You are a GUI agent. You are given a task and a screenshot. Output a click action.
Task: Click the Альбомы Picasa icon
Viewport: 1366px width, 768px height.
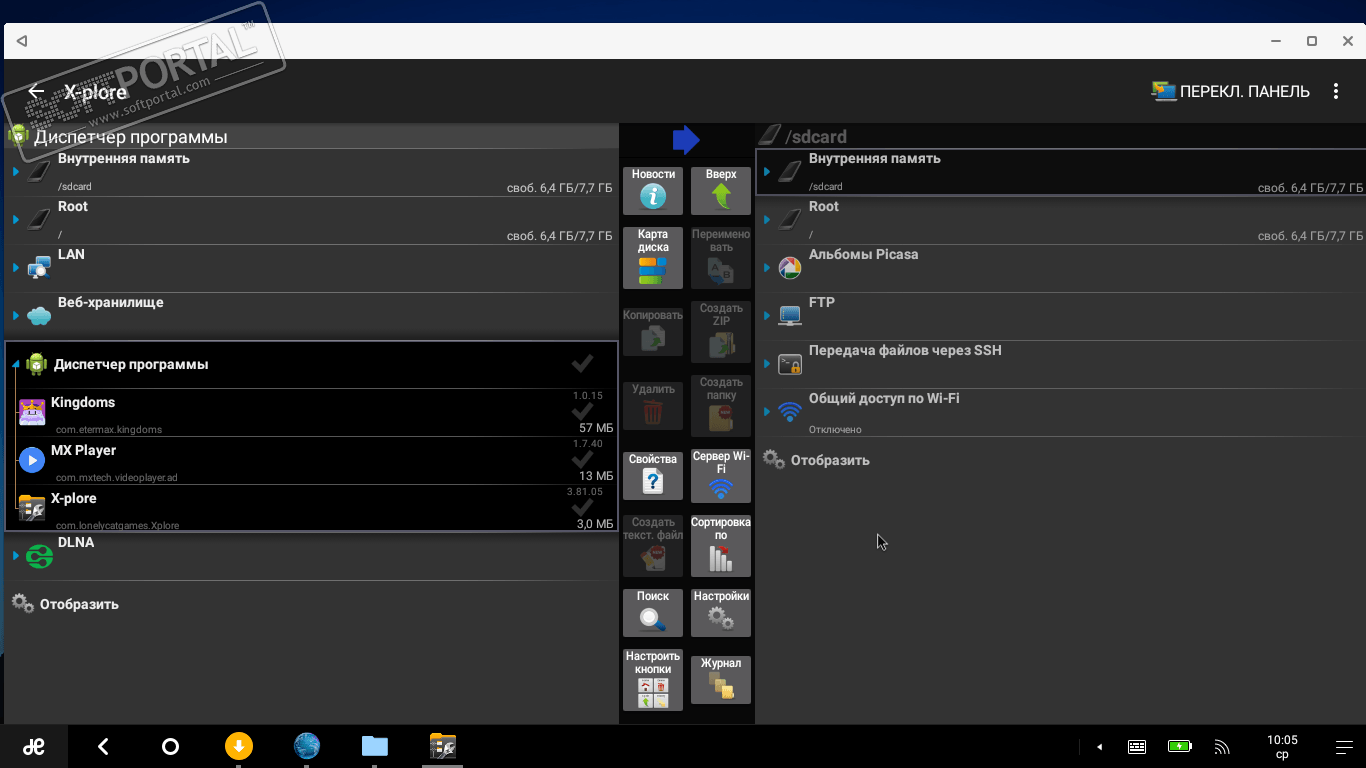tap(790, 267)
